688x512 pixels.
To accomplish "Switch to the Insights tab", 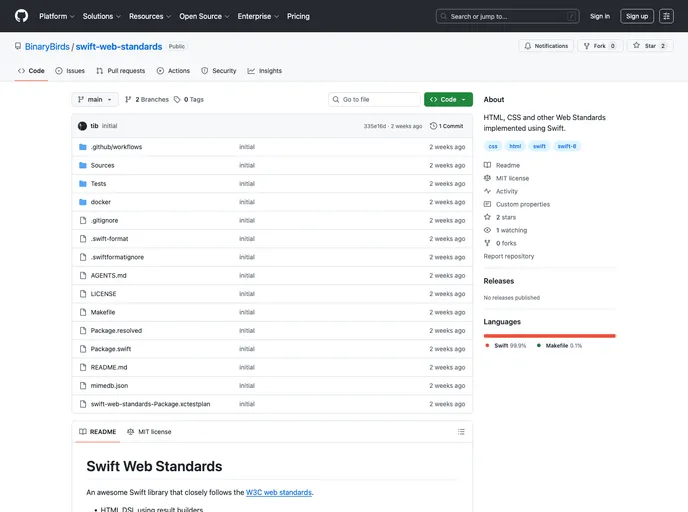I will (x=265, y=71).
